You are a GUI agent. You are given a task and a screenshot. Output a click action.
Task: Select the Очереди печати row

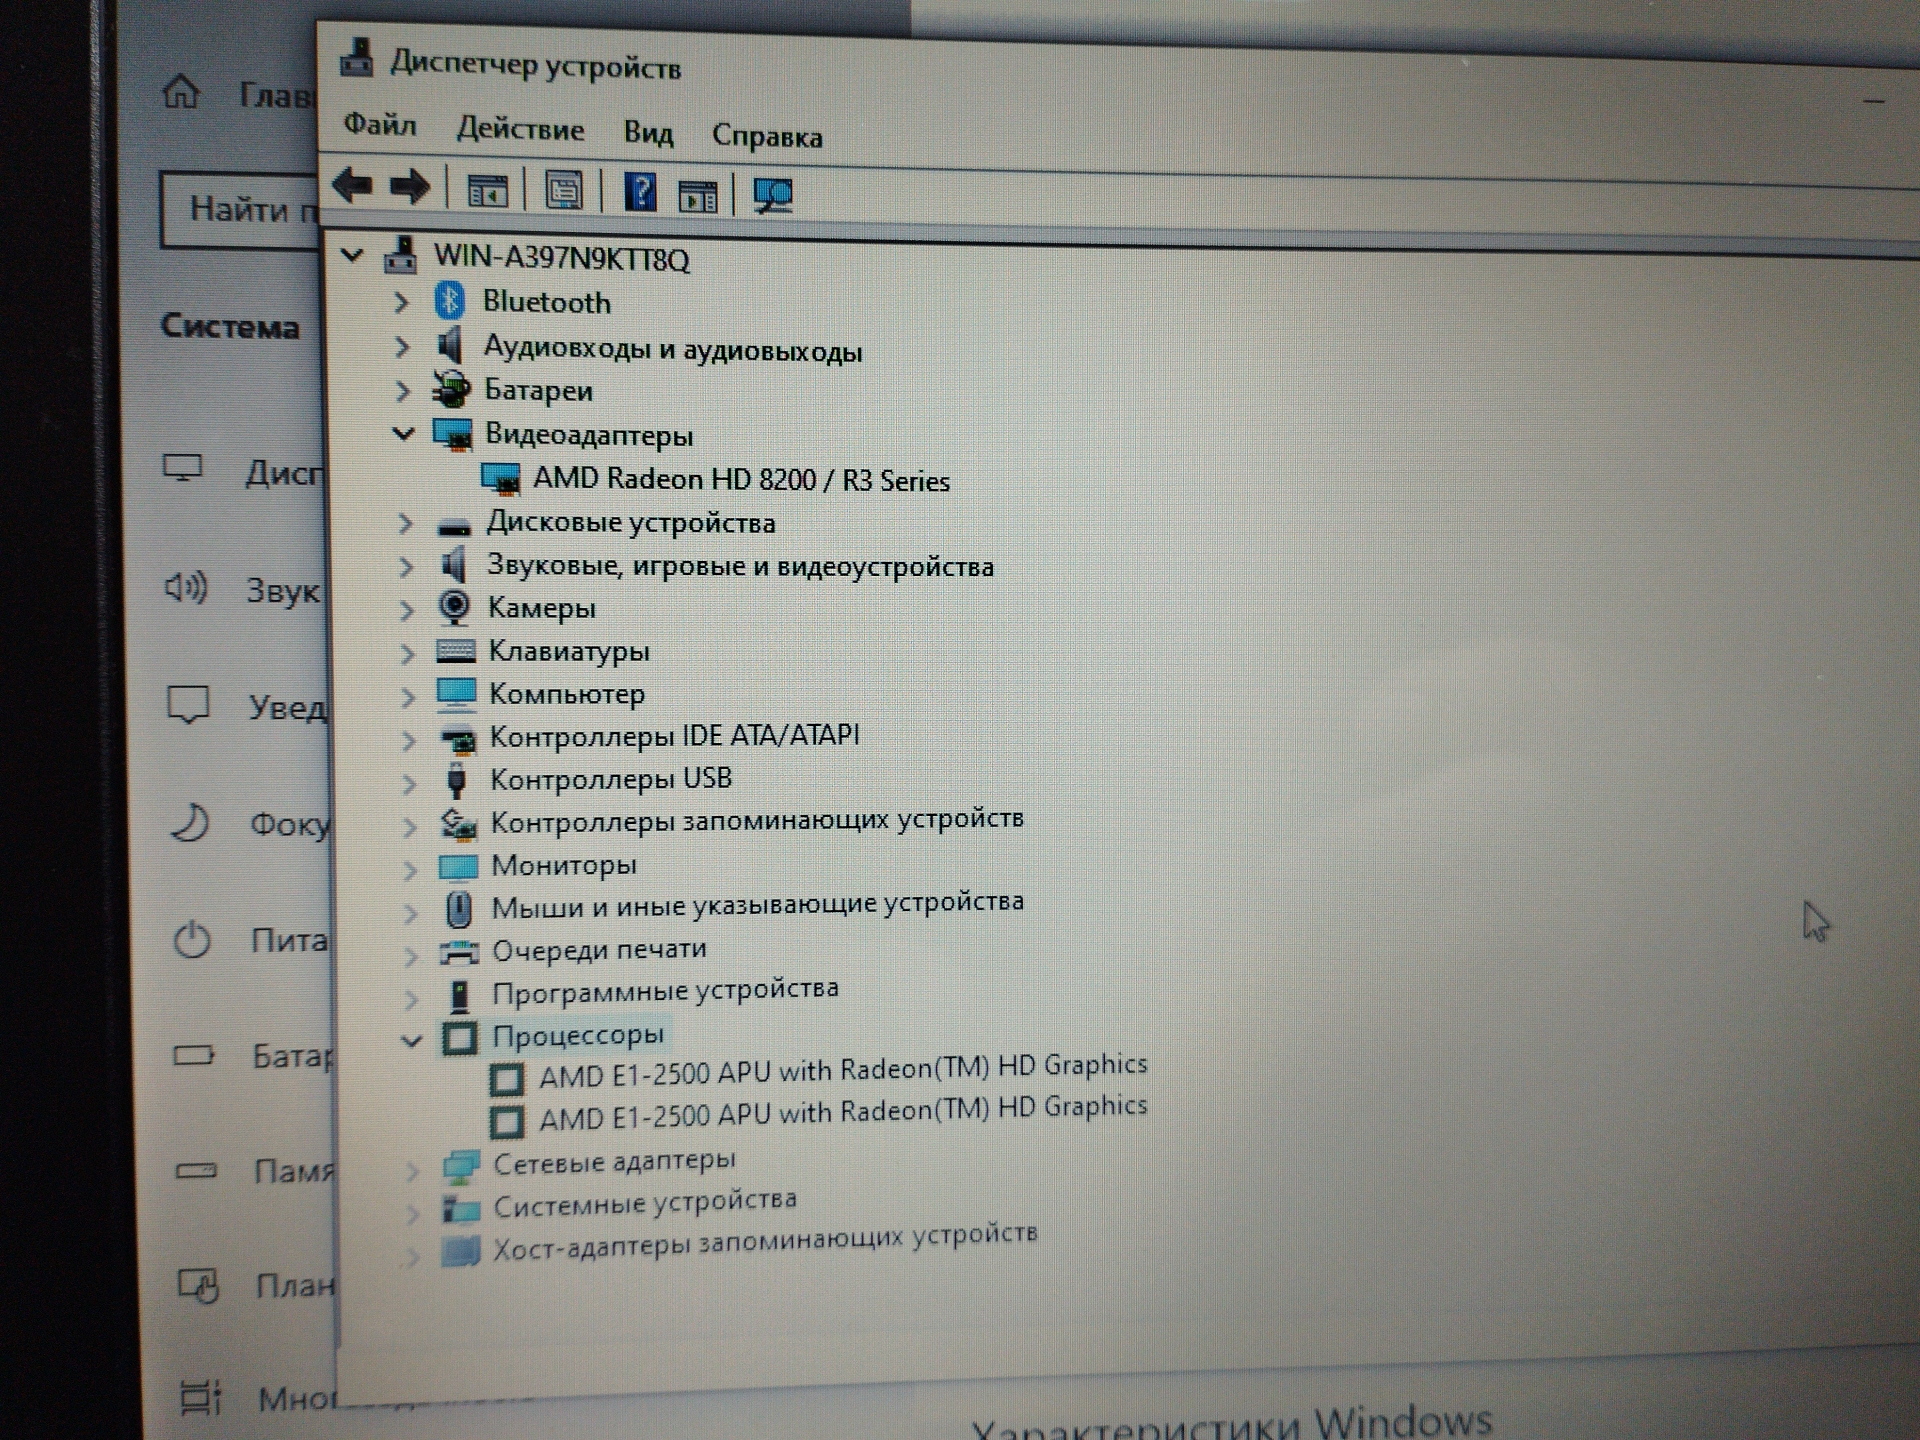click(599, 949)
